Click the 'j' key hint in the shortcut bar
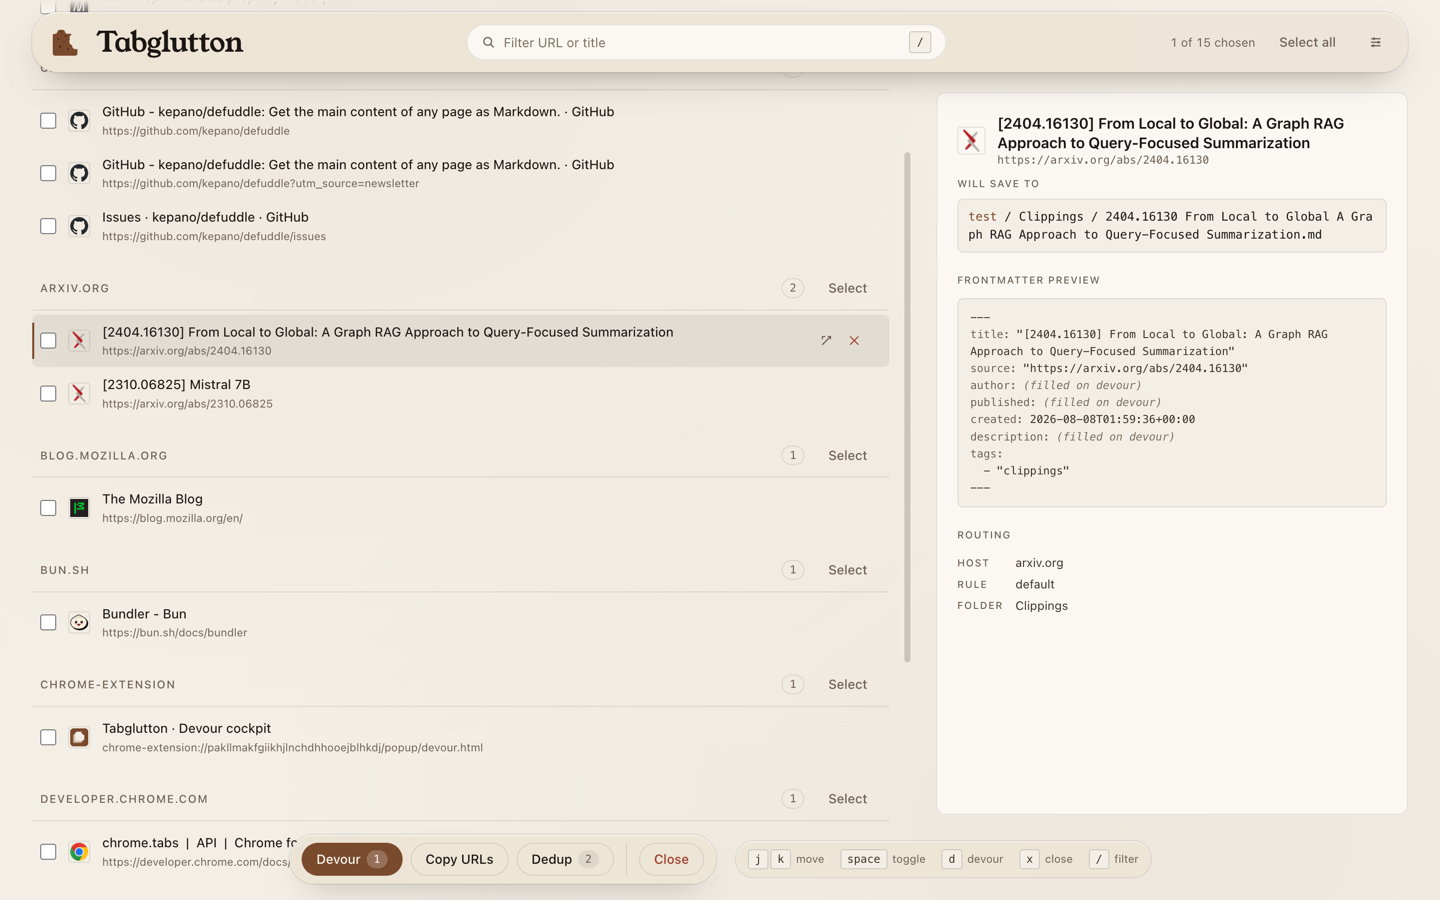The height and width of the screenshot is (900, 1440). tap(758, 859)
